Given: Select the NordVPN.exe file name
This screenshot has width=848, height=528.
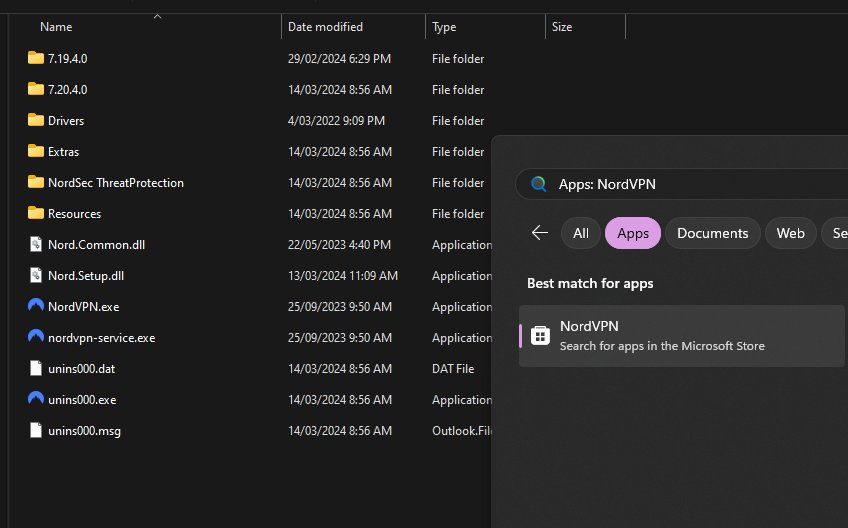Looking at the screenshot, I should tap(83, 307).
